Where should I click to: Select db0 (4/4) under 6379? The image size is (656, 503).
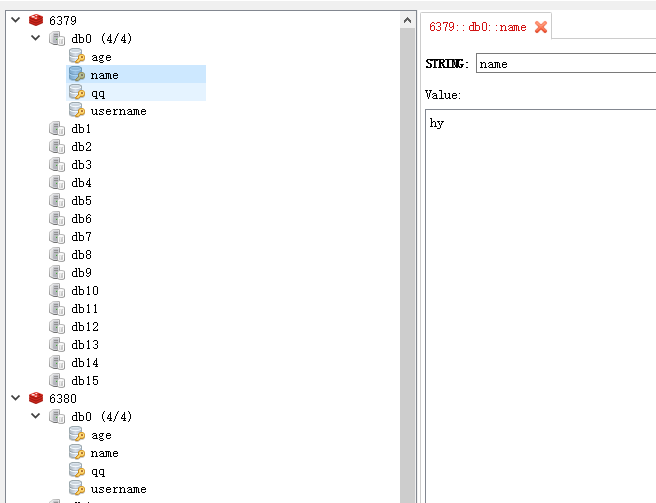point(102,38)
